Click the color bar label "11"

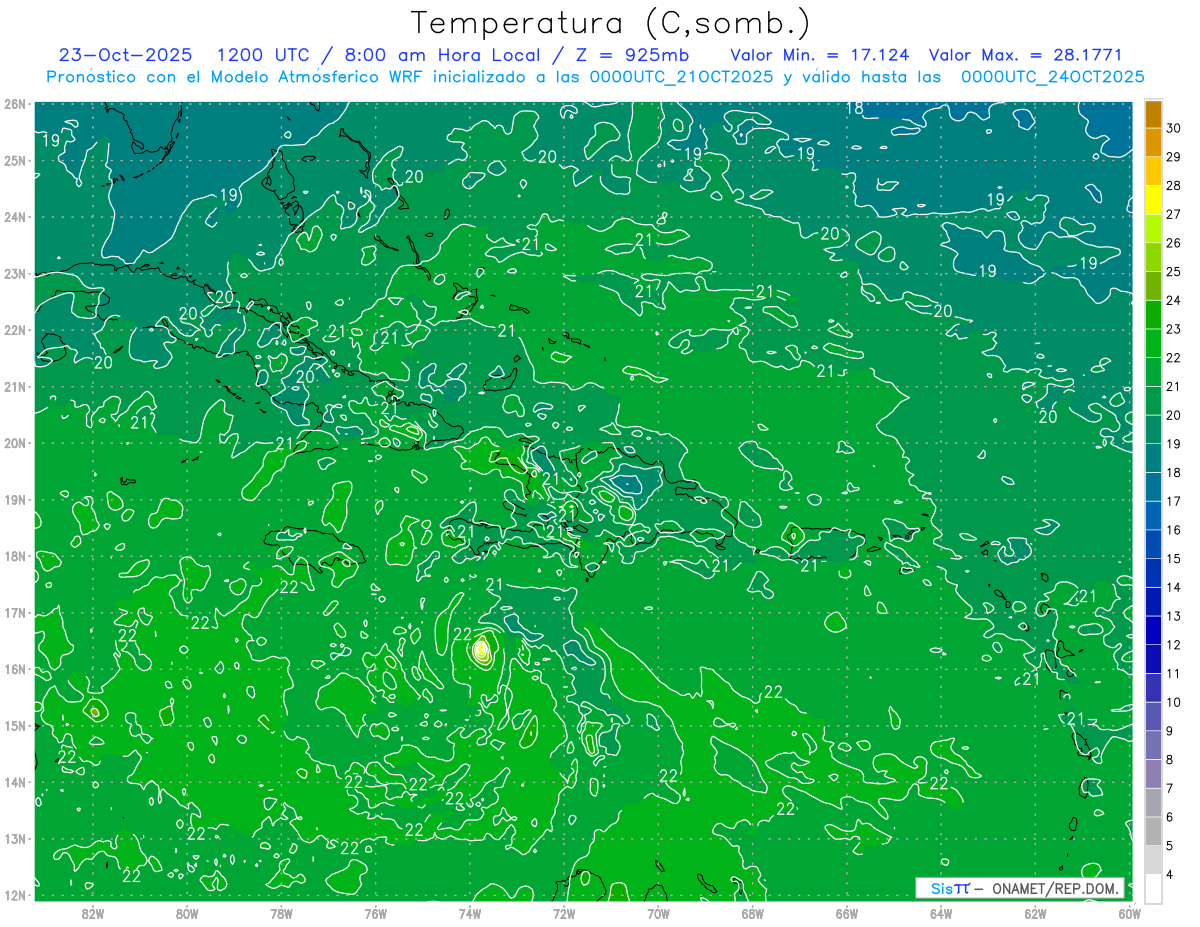point(1175,673)
